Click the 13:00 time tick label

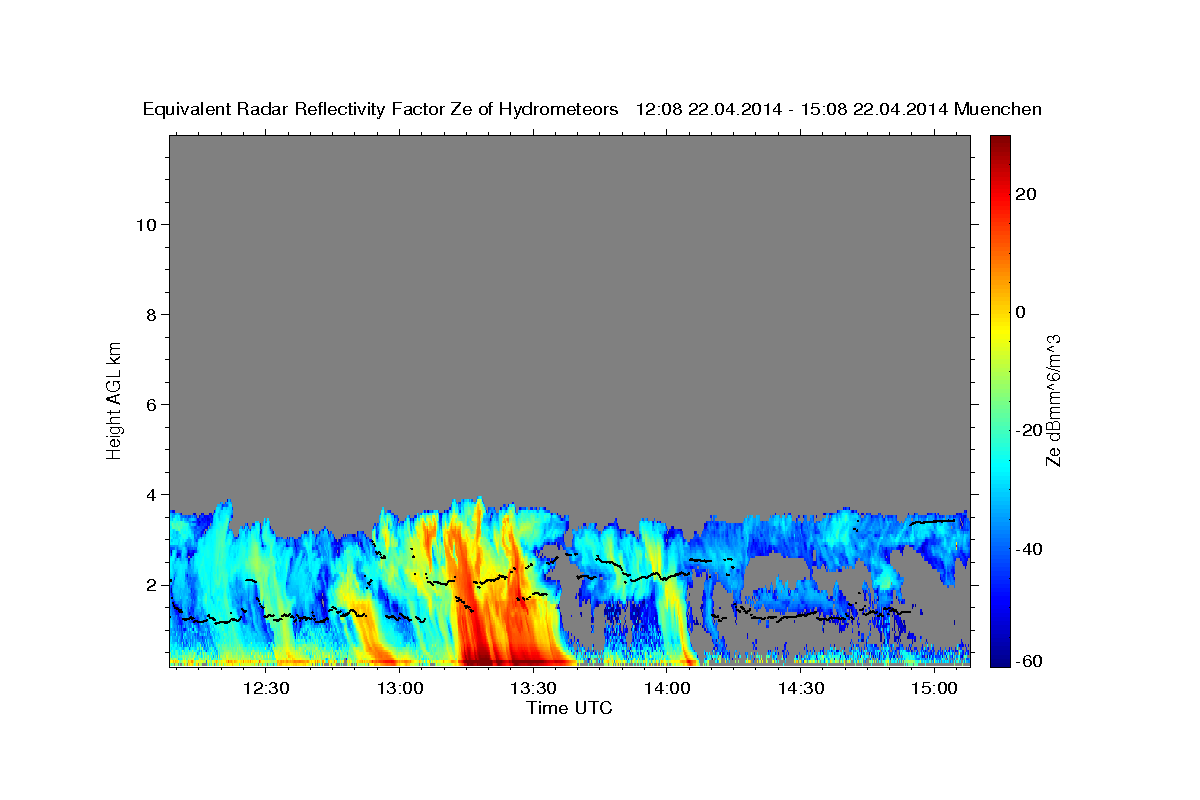coord(400,688)
